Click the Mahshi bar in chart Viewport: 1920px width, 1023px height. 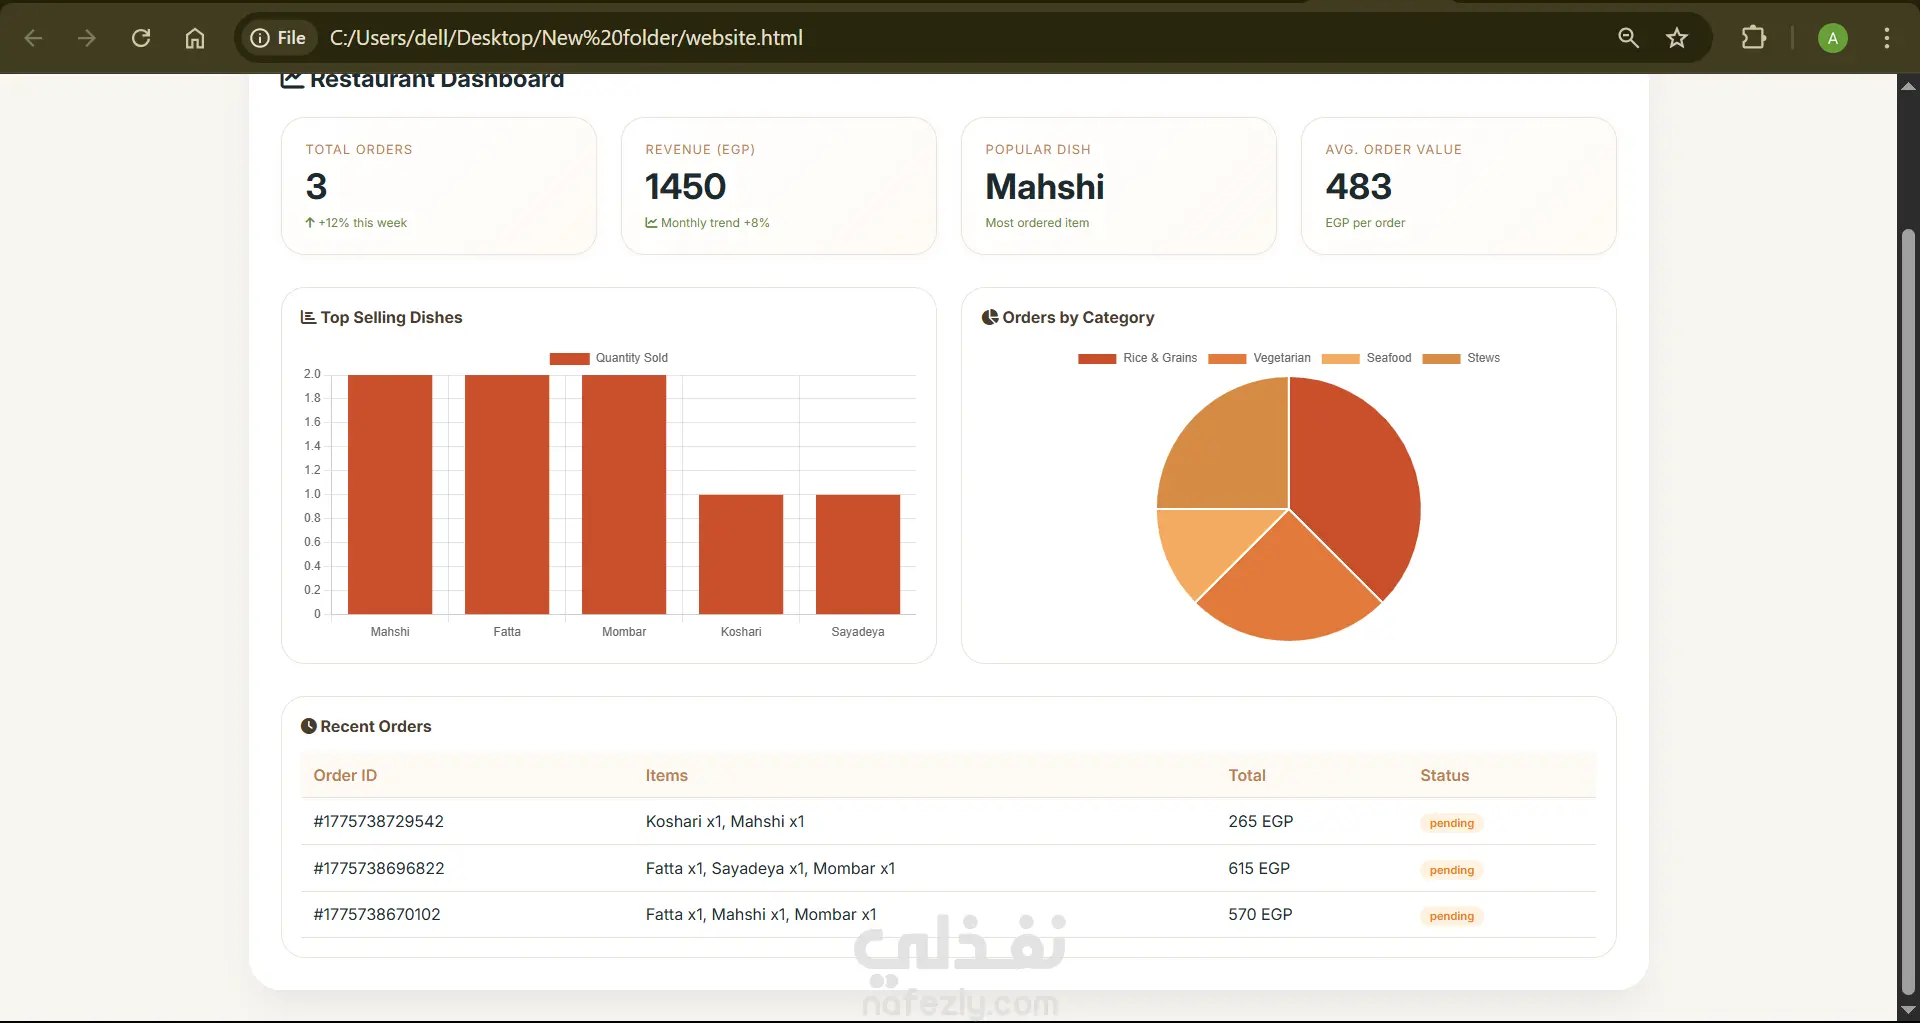click(x=390, y=494)
